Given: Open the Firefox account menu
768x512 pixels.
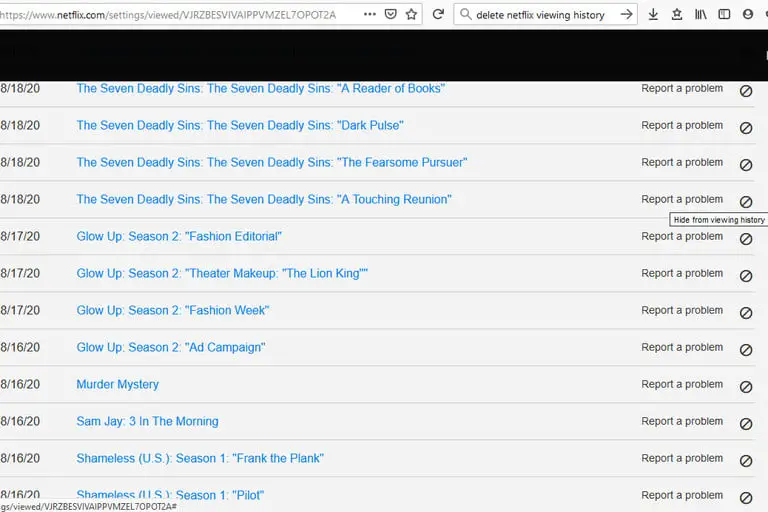Looking at the screenshot, I should (747, 15).
